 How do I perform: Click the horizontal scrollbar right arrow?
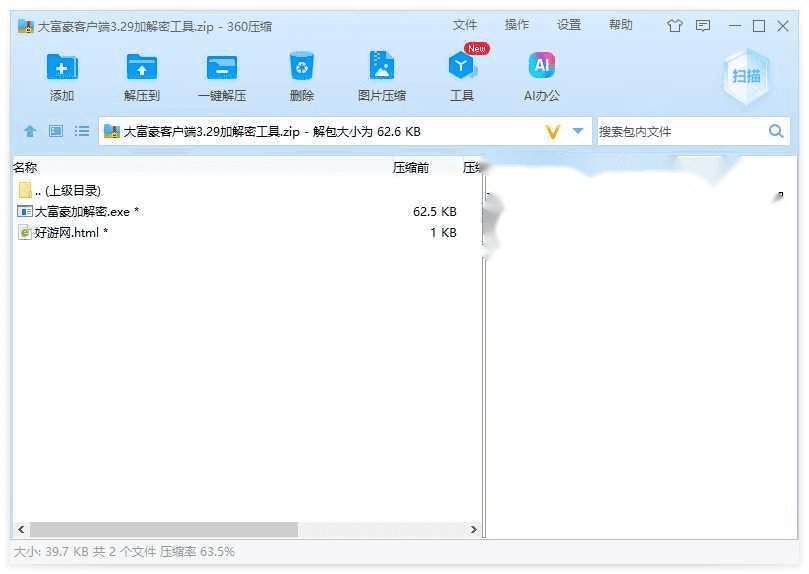click(x=475, y=529)
